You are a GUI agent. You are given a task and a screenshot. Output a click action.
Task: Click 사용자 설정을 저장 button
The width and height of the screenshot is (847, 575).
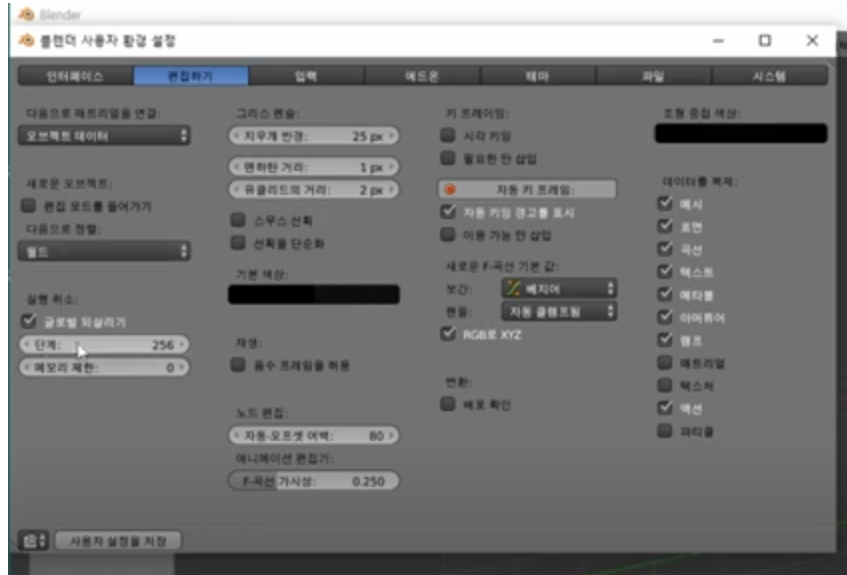pos(118,540)
